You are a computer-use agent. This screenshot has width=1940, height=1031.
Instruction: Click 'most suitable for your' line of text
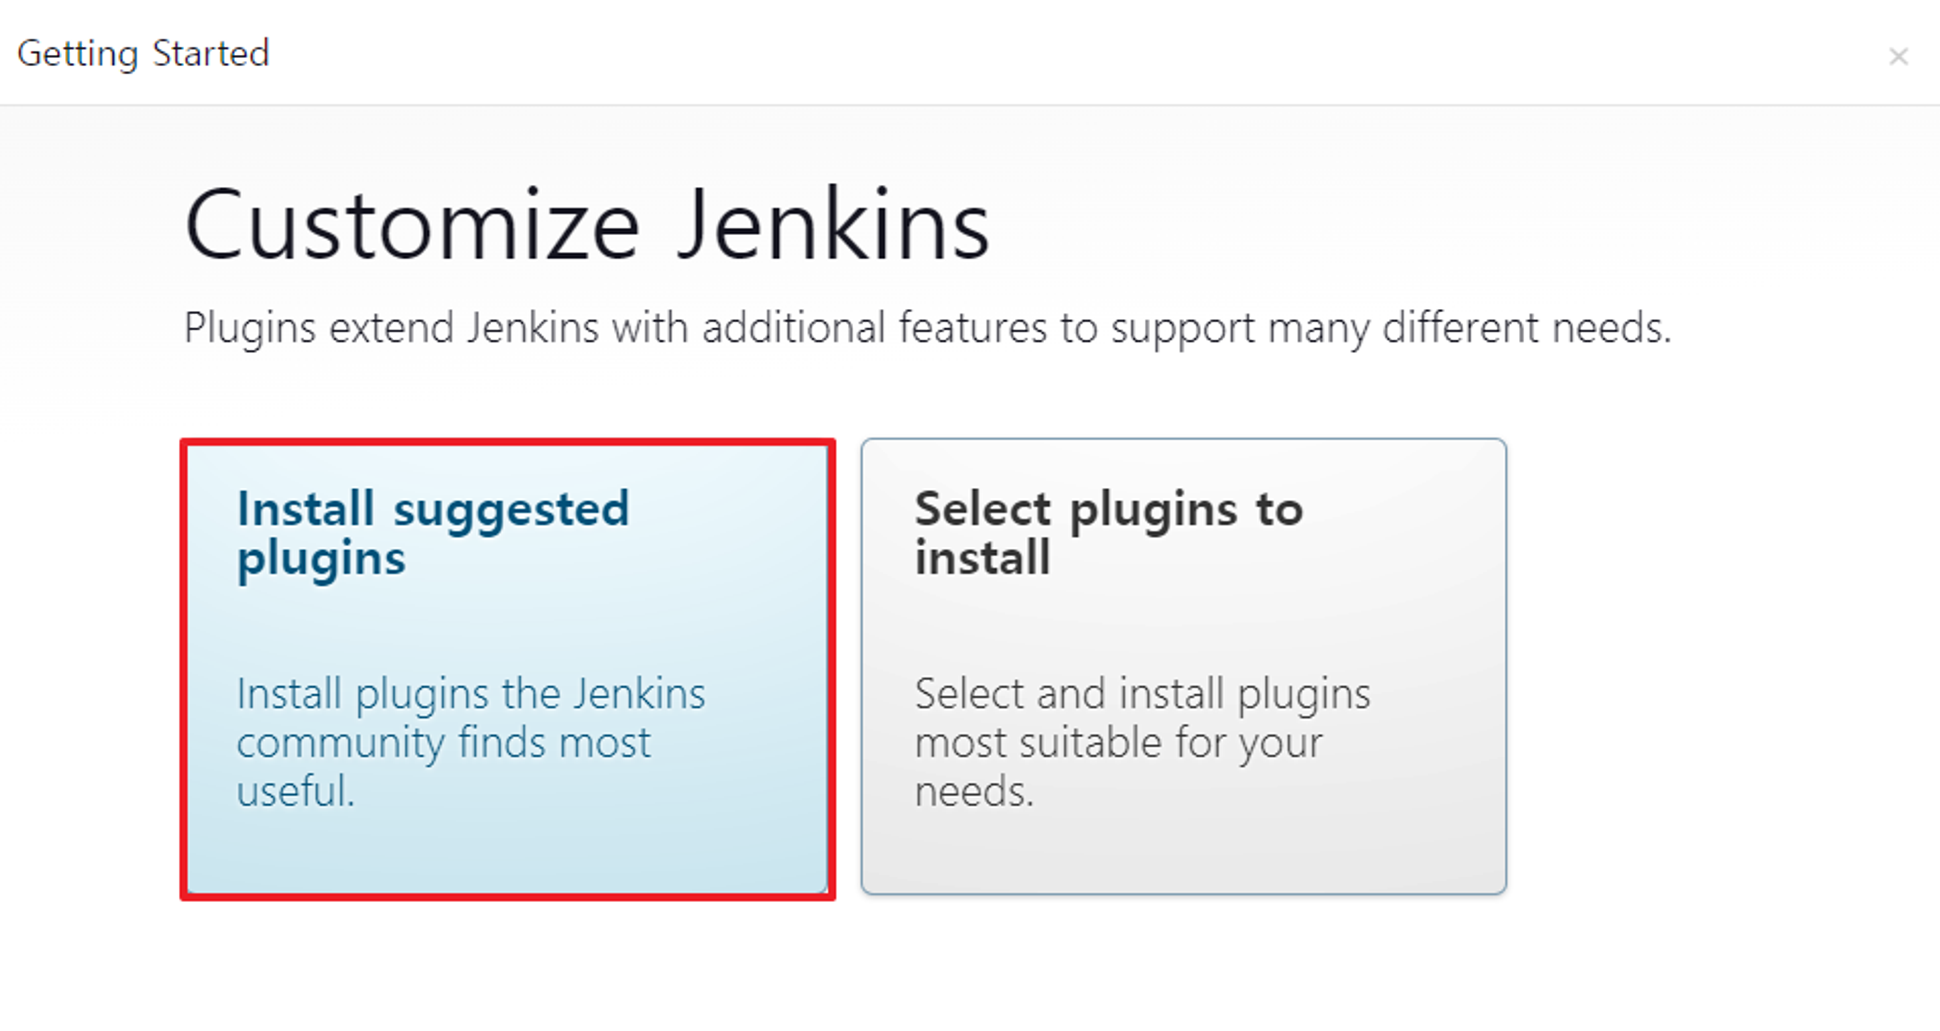(x=1118, y=743)
